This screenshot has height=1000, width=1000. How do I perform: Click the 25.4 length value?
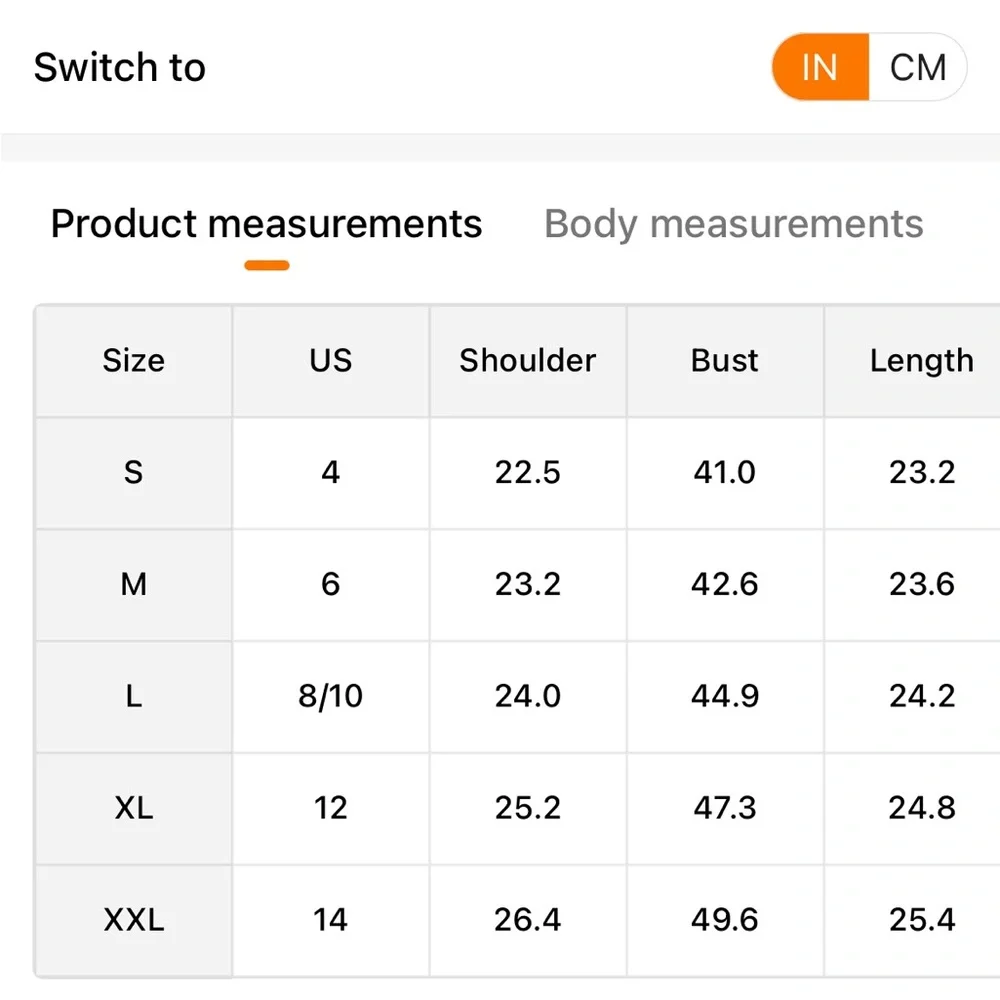coord(922,920)
